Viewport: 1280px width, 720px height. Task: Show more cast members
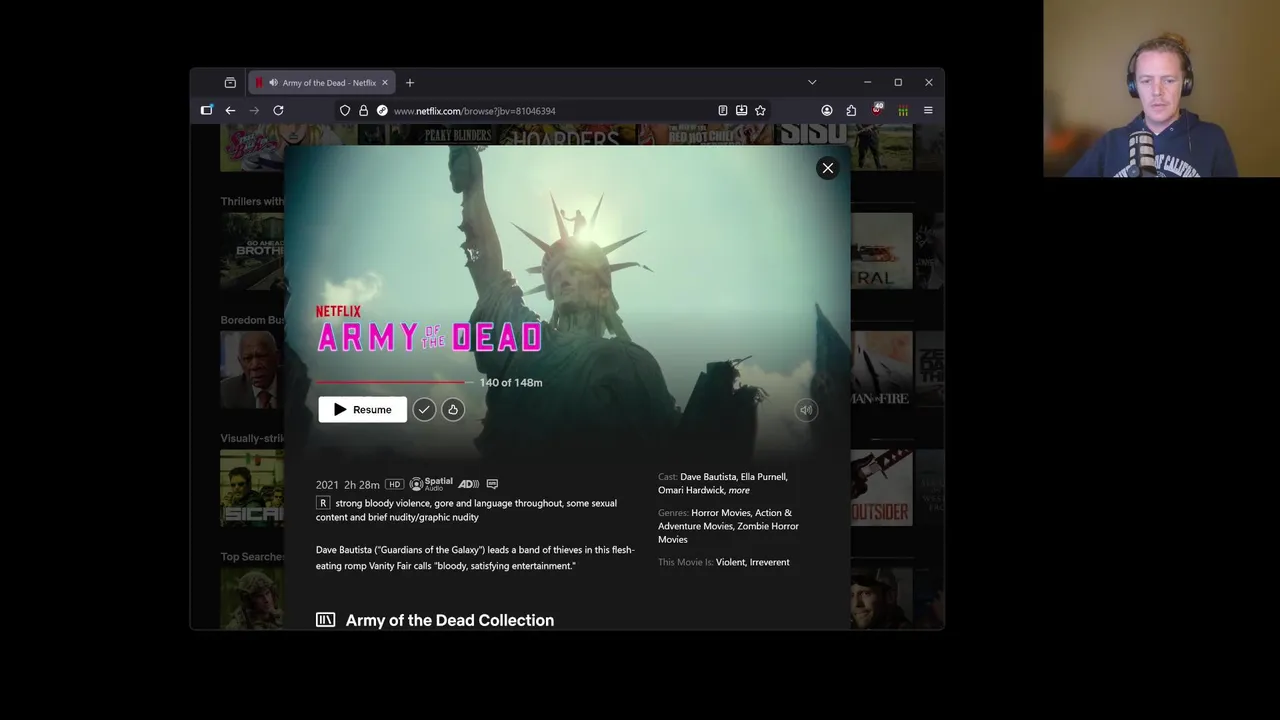pos(739,490)
